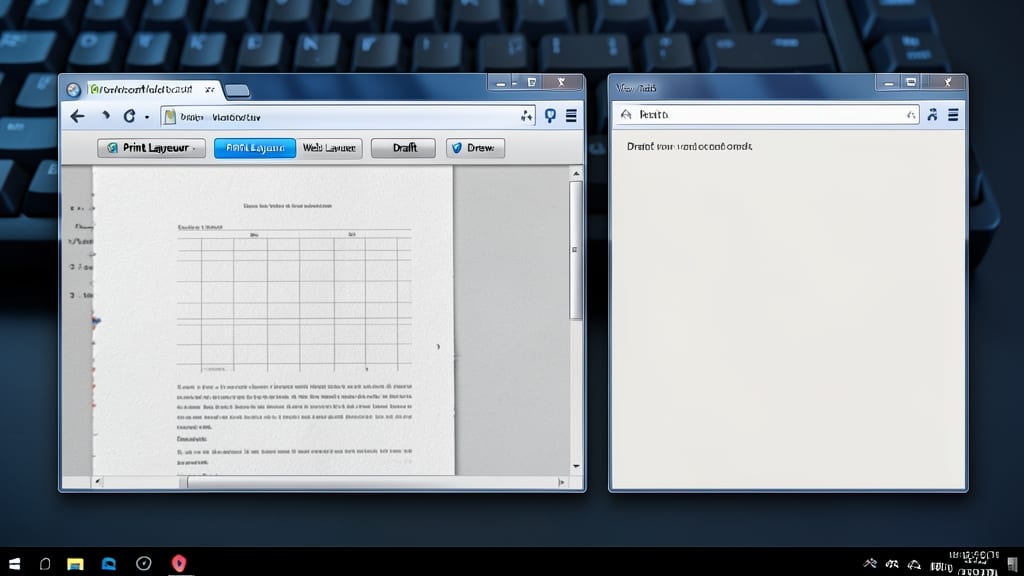This screenshot has height=576, width=1024.
Task: Click the horizontal scrollbar right arrow
Action: 561,483
